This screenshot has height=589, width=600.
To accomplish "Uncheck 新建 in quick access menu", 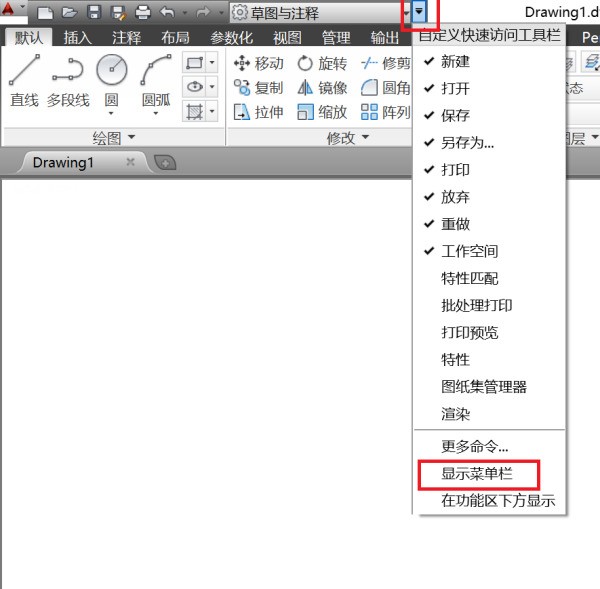I will pyautogui.click(x=489, y=61).
